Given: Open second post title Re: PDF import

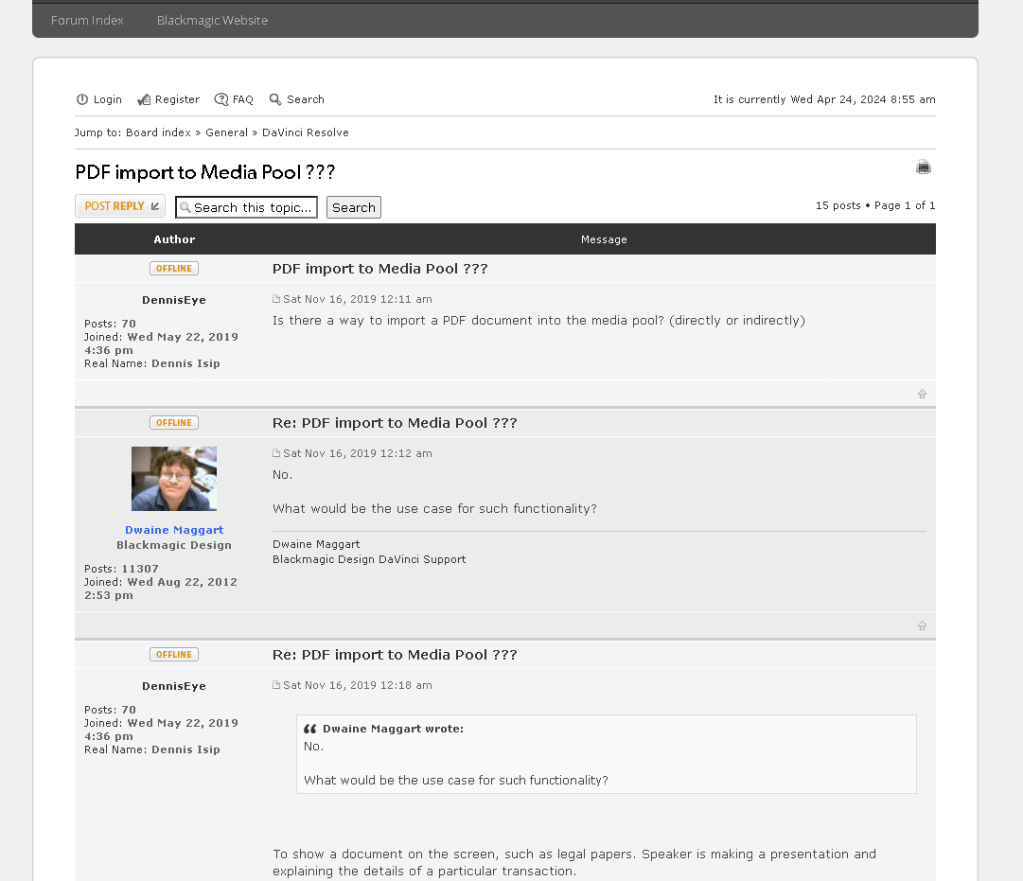Looking at the screenshot, I should (395, 423).
